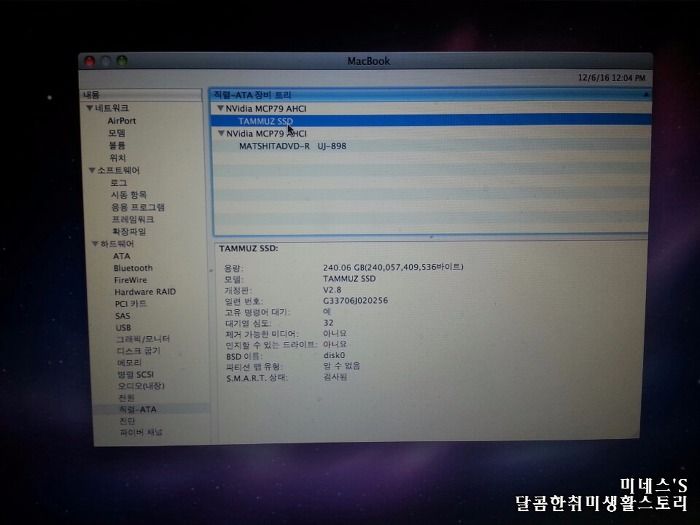Minimize the MacBook window with the yellow button
This screenshot has width=700, height=525.
106,61
